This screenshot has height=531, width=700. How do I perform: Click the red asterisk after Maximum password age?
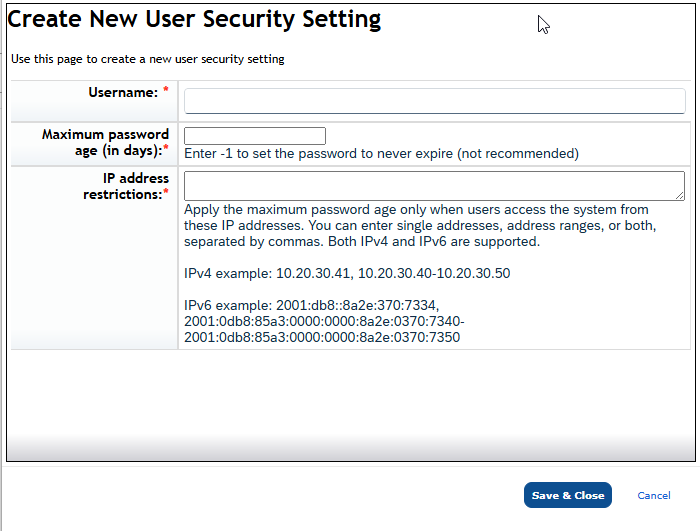(166, 150)
